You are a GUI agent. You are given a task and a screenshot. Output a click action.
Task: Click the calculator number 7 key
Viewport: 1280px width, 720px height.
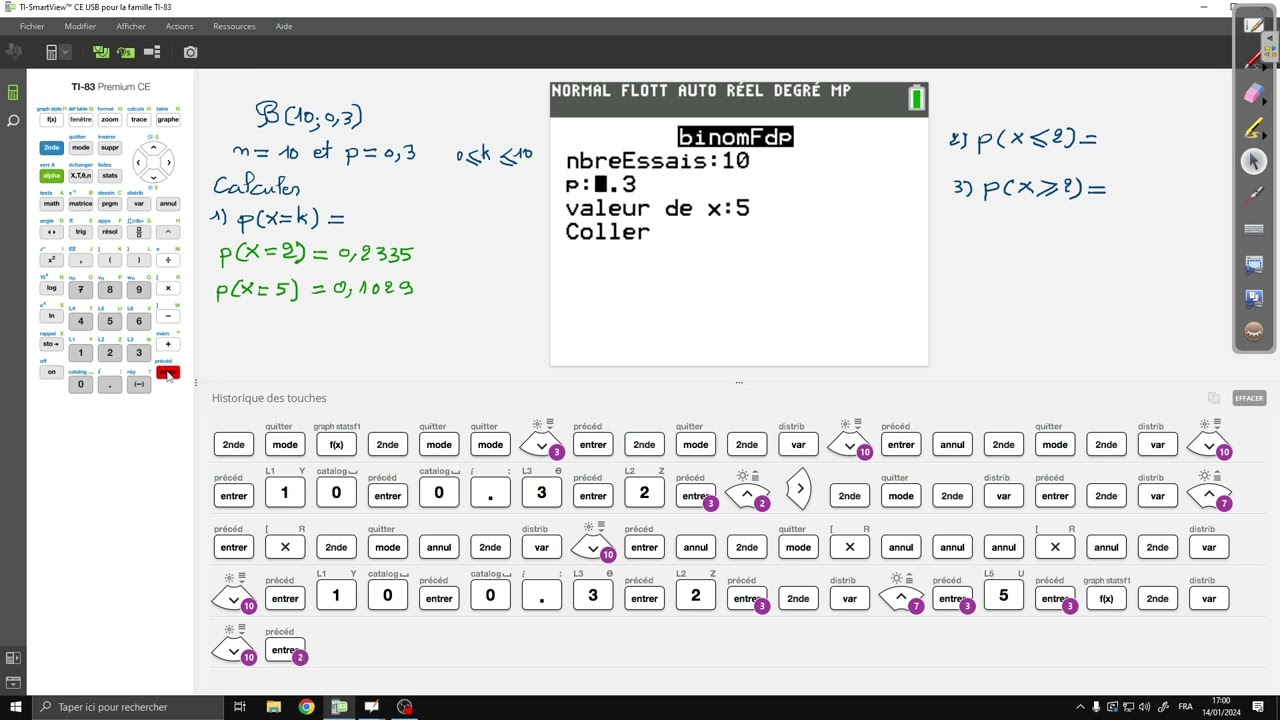[81, 290]
